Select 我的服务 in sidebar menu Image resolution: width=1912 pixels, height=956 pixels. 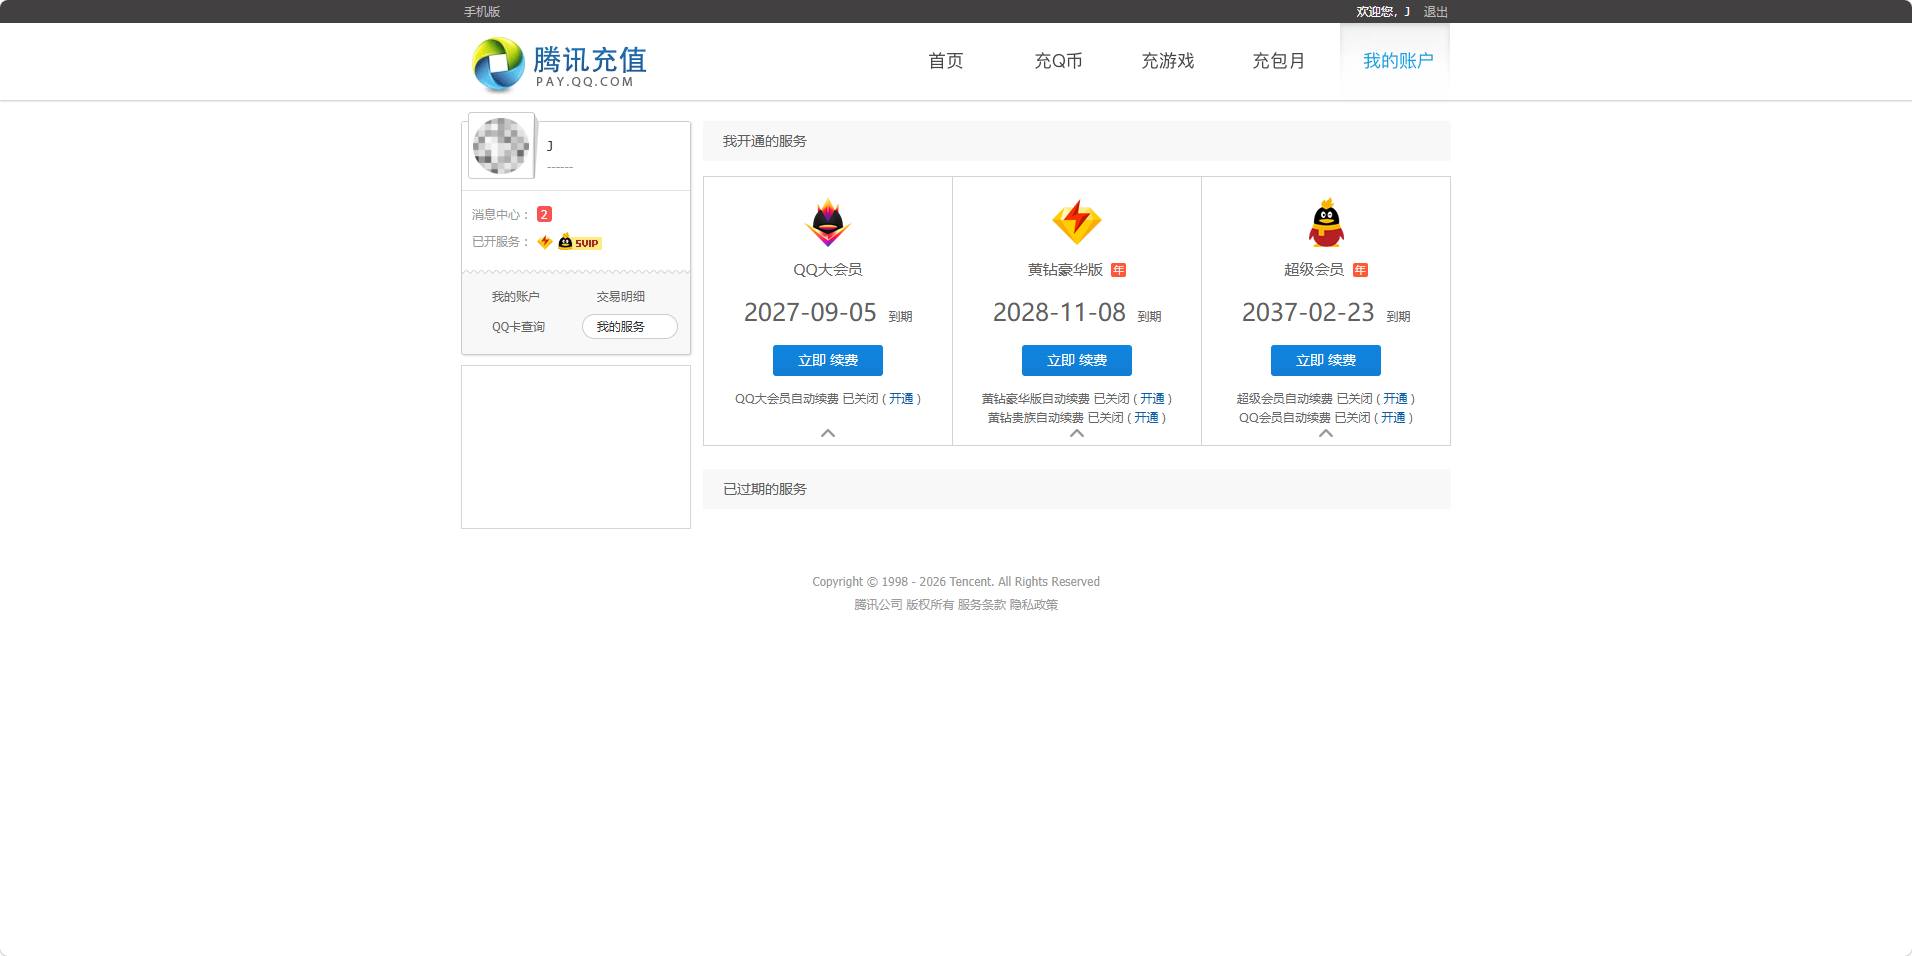(x=630, y=327)
